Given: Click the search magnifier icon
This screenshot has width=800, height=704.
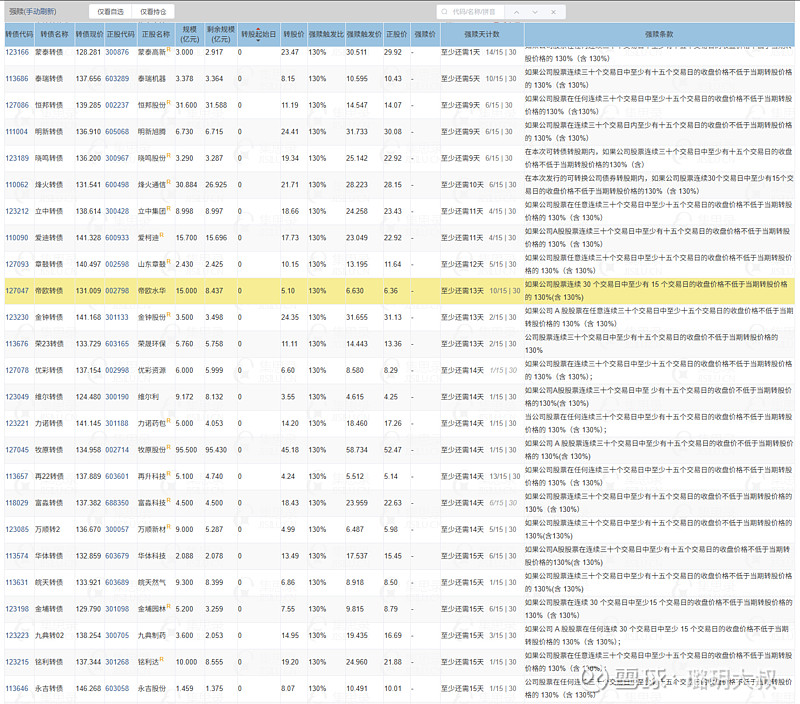Looking at the screenshot, I should [446, 13].
